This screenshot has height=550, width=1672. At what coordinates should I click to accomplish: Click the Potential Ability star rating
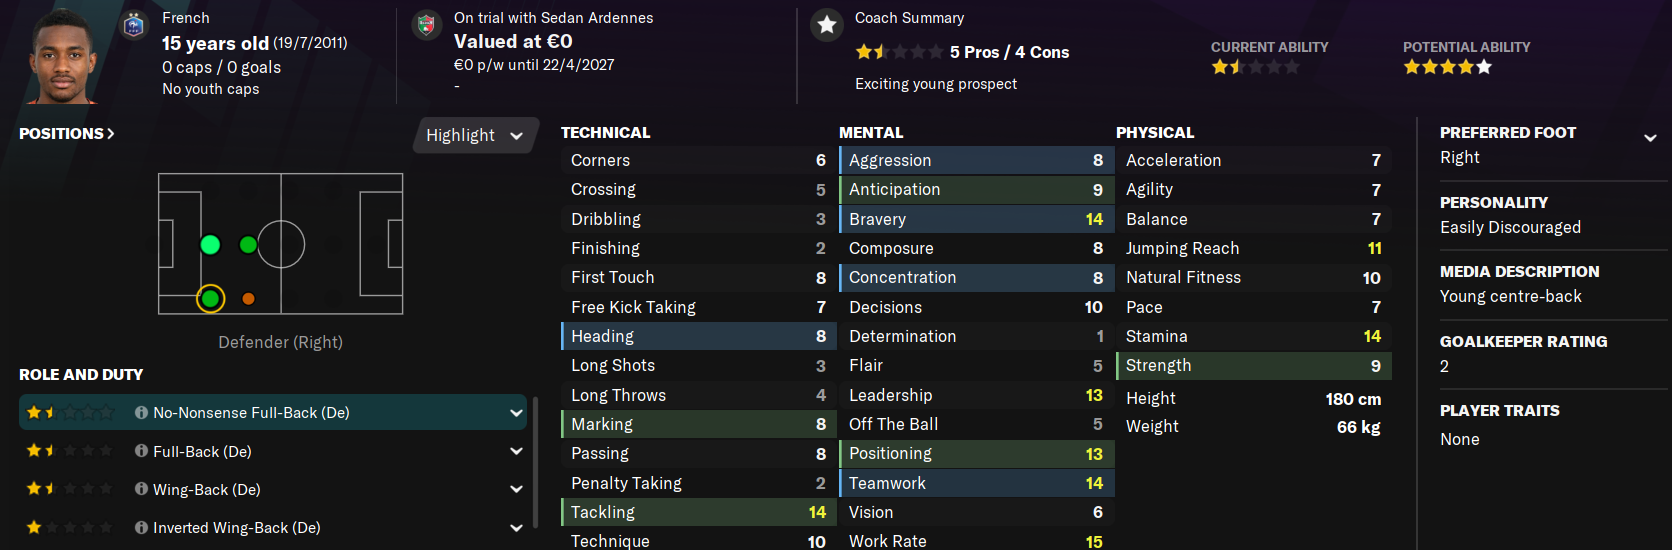(x=1447, y=67)
